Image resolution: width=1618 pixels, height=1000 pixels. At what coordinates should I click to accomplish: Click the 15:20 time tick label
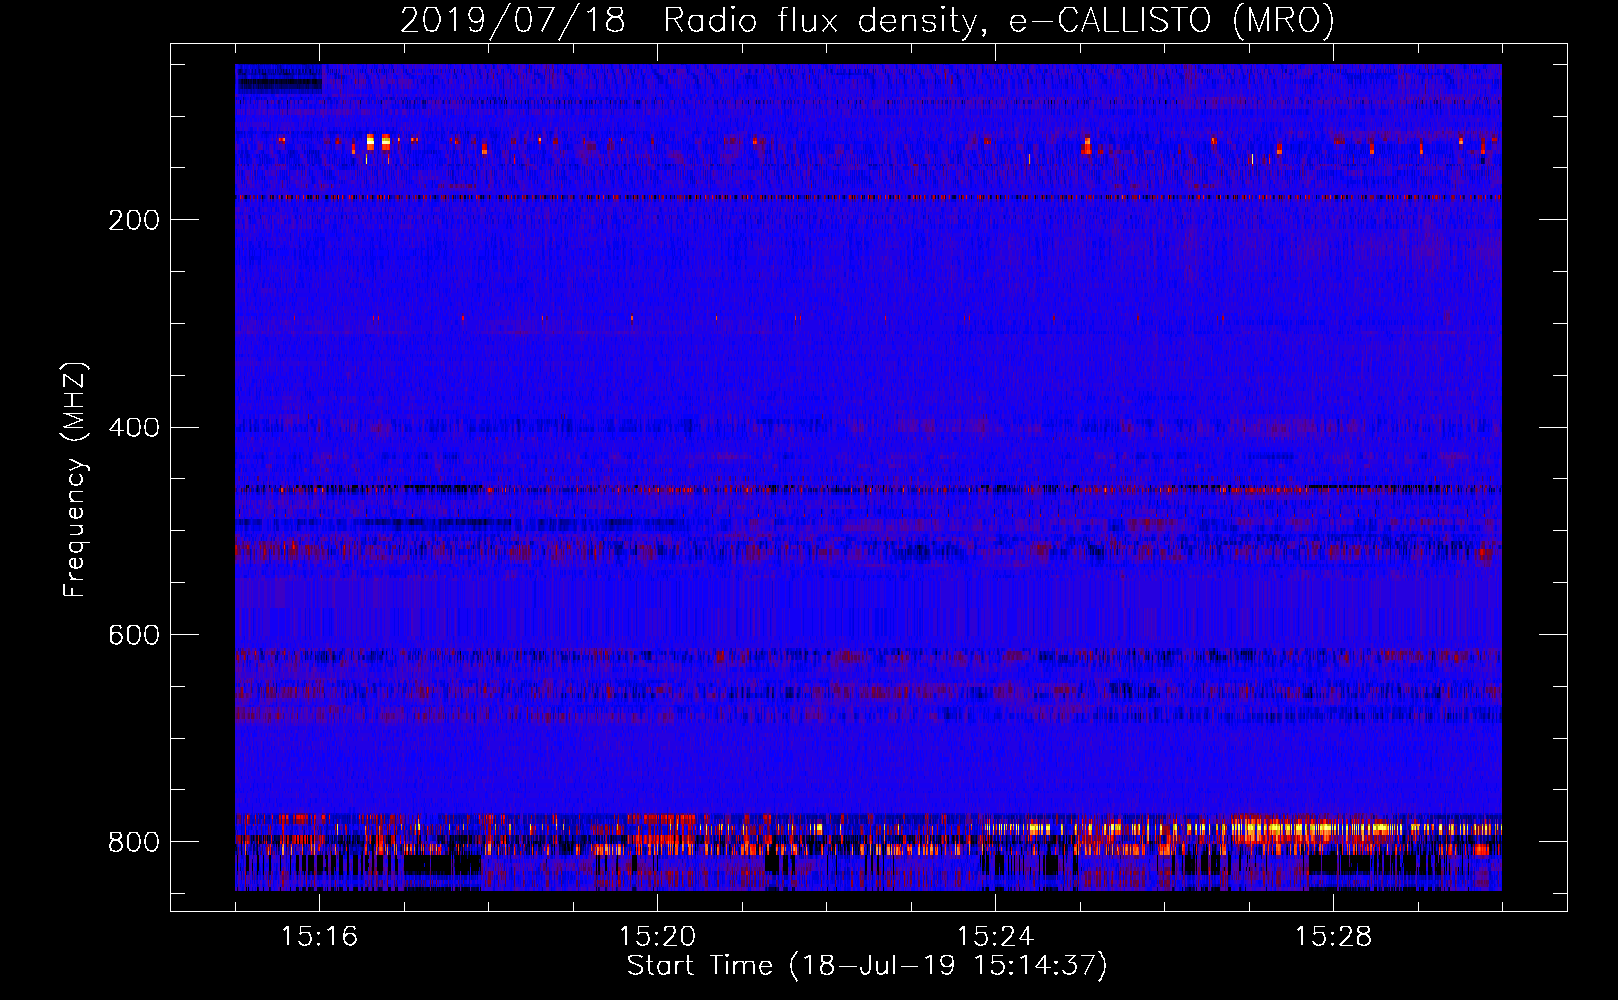pyautogui.click(x=657, y=936)
